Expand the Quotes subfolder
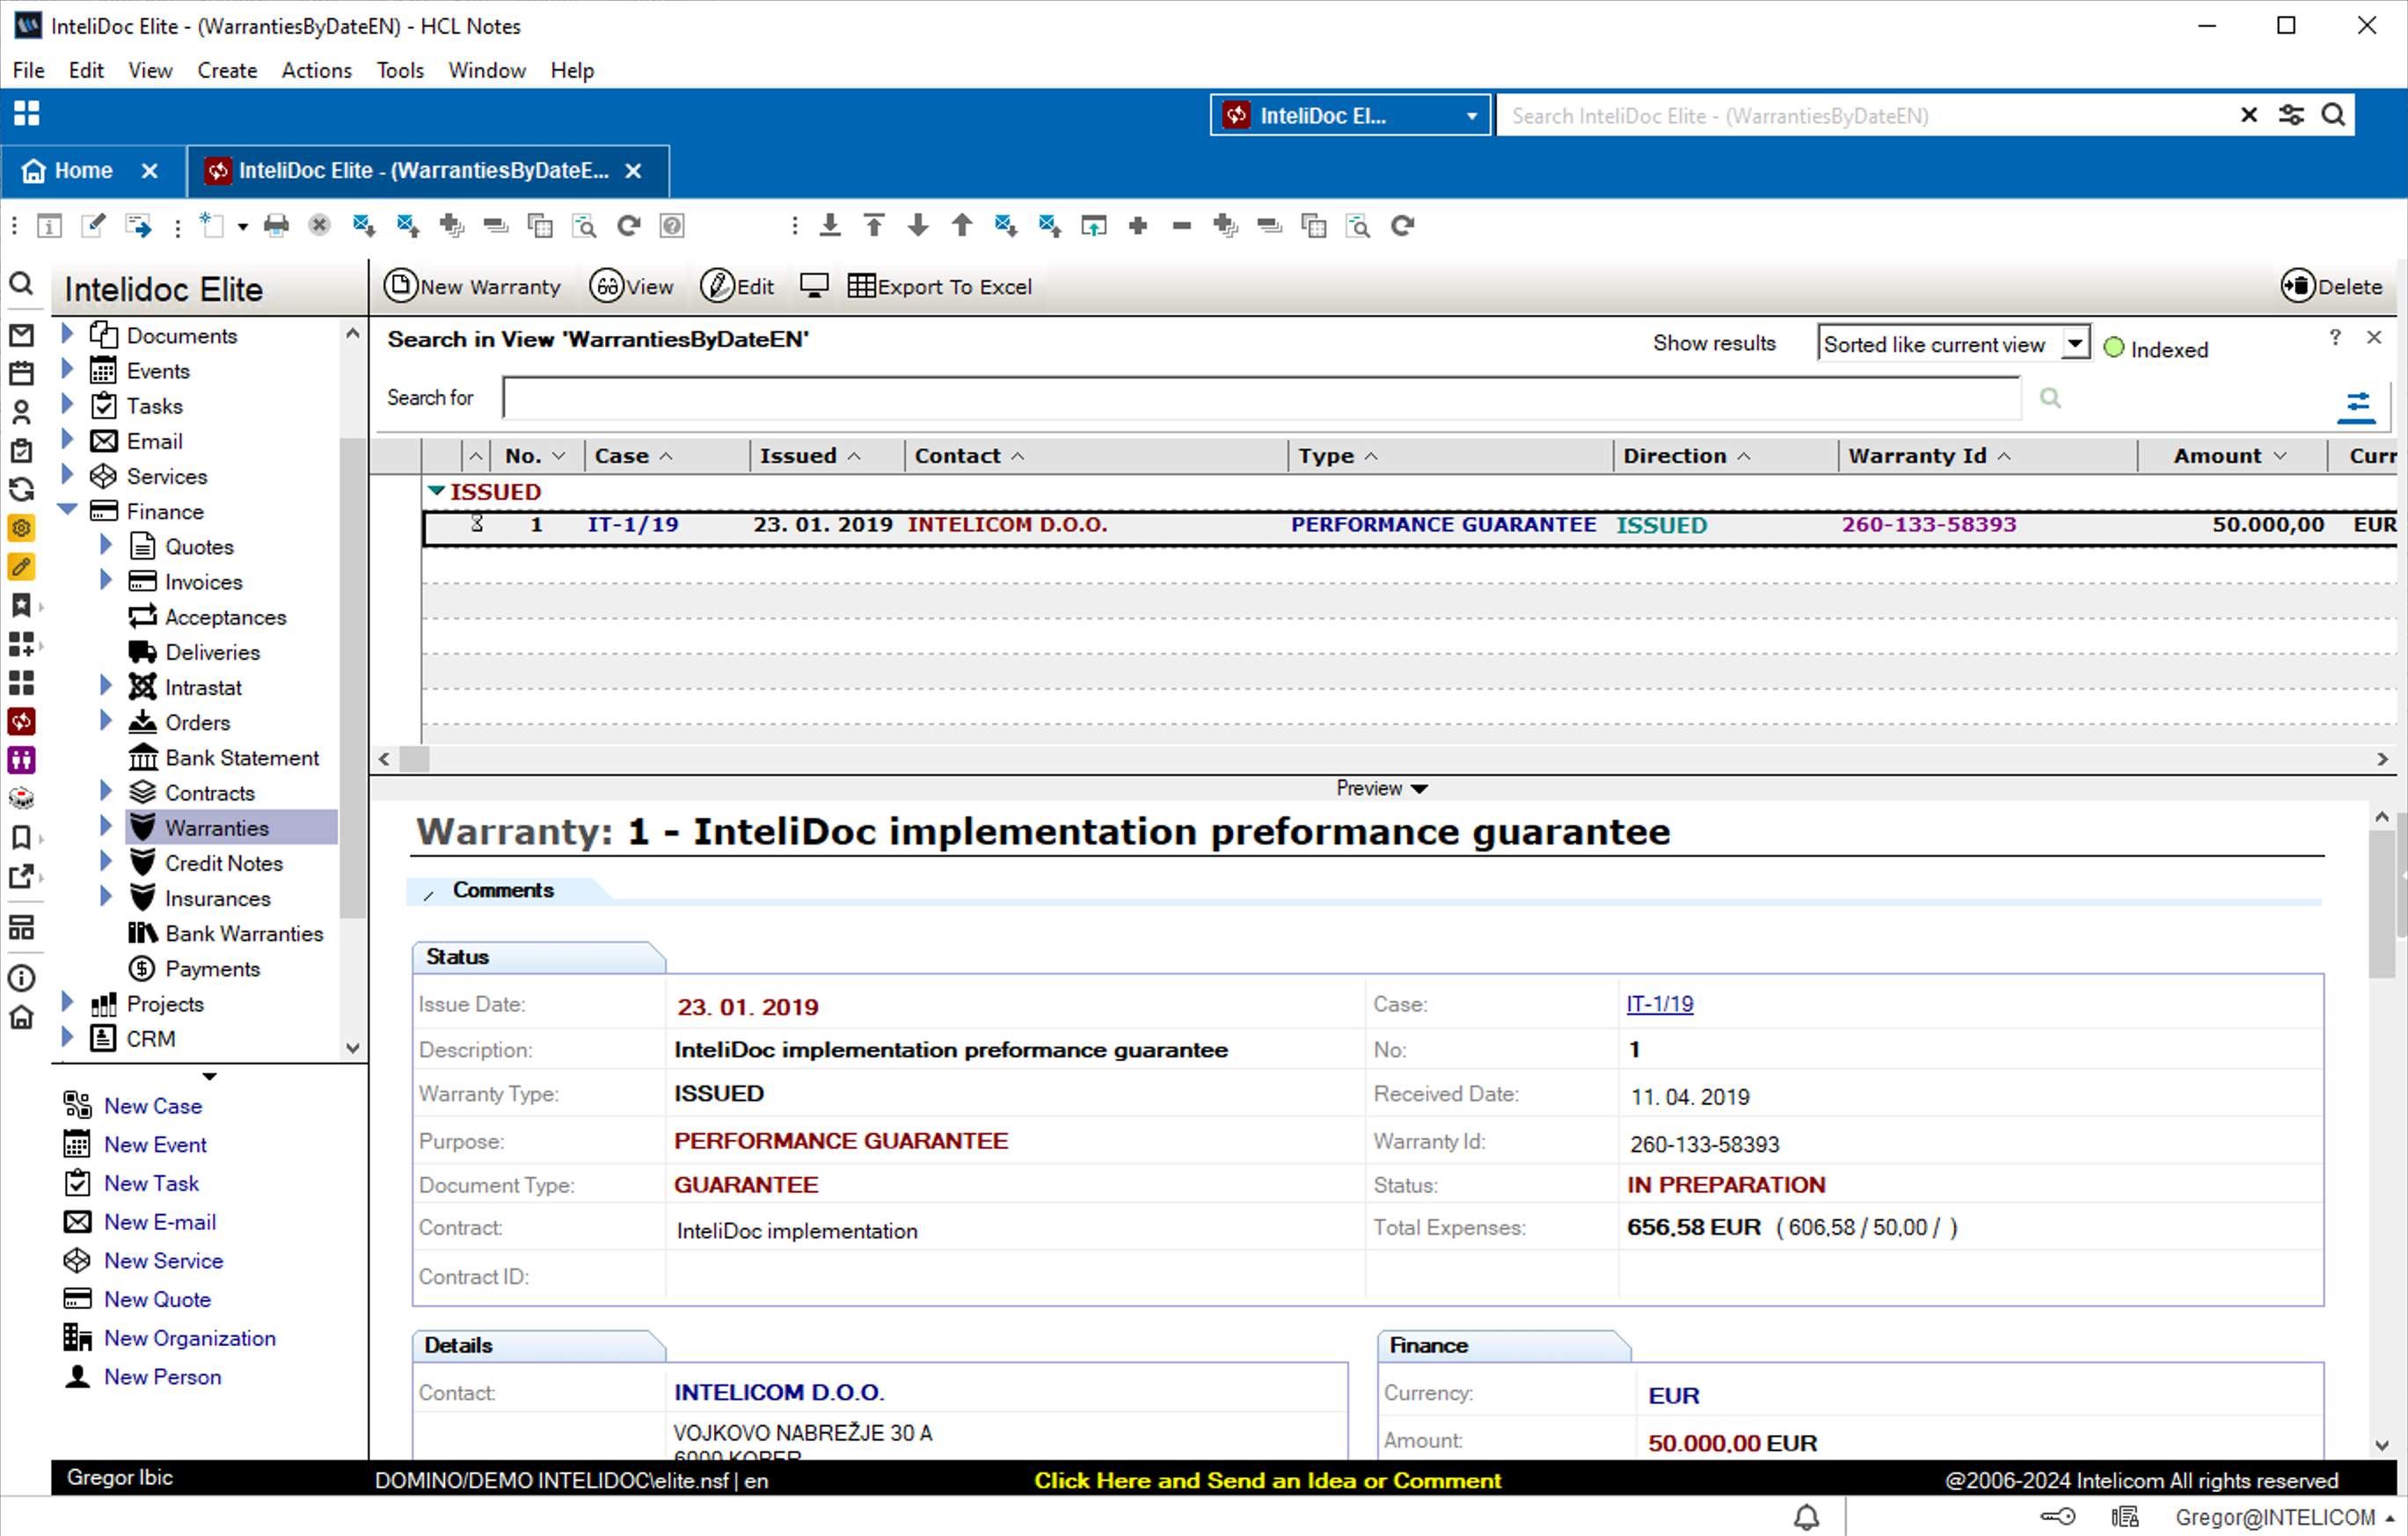The width and height of the screenshot is (2408, 1536). point(105,545)
